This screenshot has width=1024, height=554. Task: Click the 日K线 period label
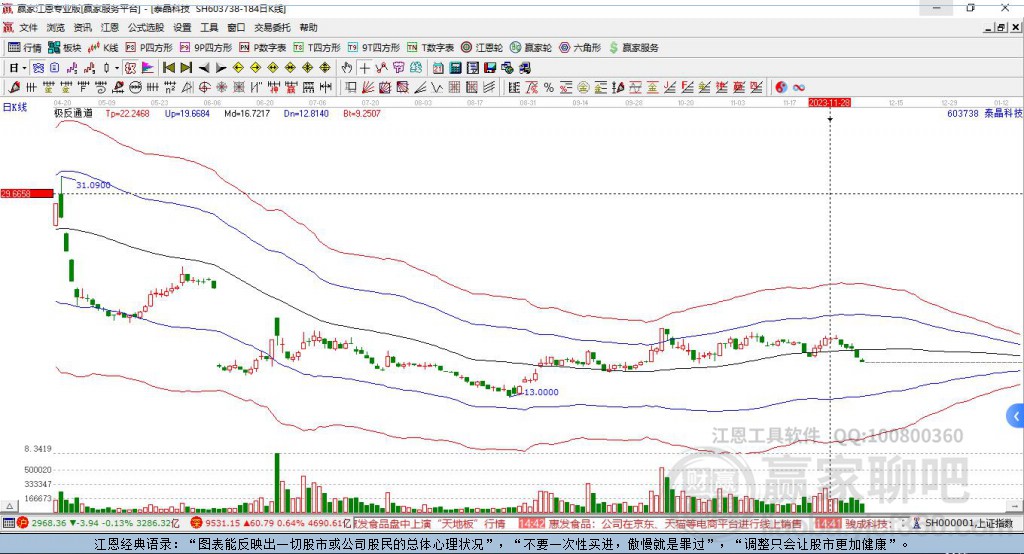coord(15,107)
